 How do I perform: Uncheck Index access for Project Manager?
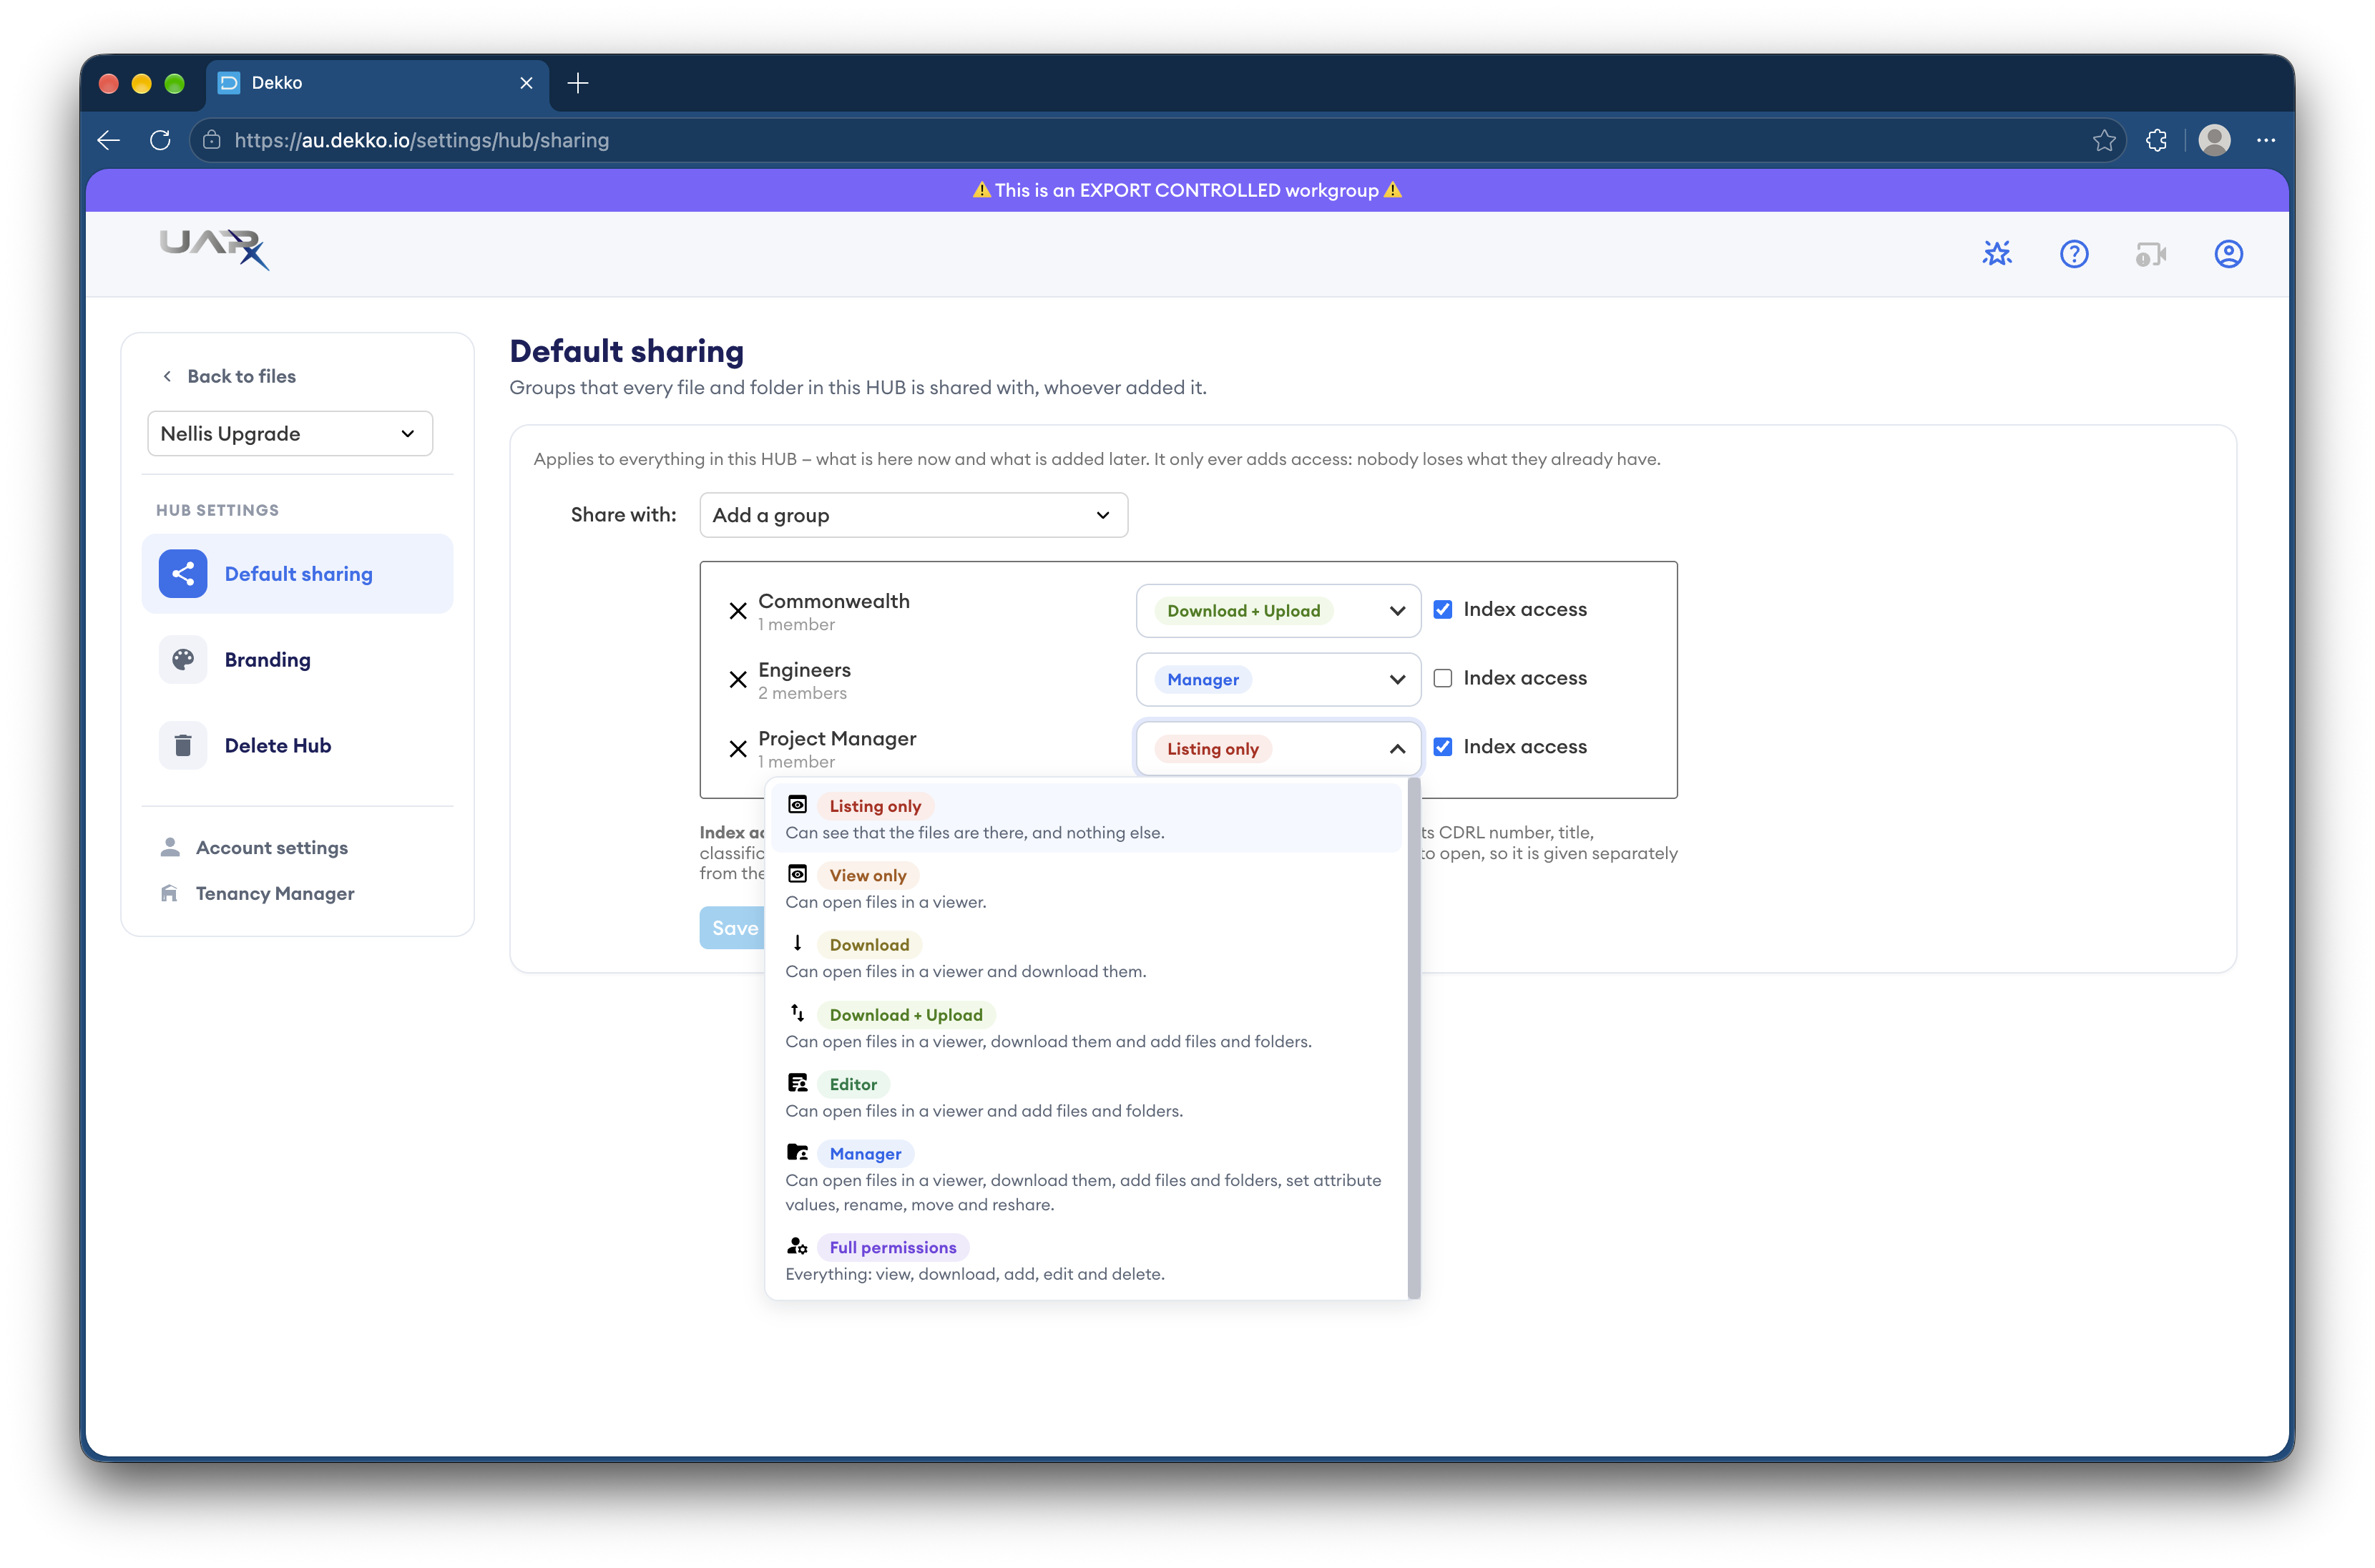coord(1442,747)
